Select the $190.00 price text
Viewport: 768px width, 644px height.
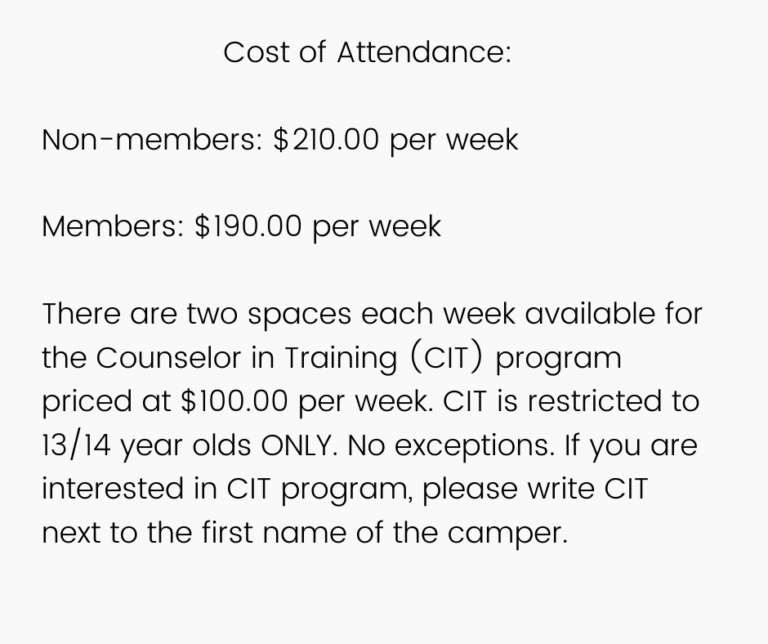[x=248, y=227]
